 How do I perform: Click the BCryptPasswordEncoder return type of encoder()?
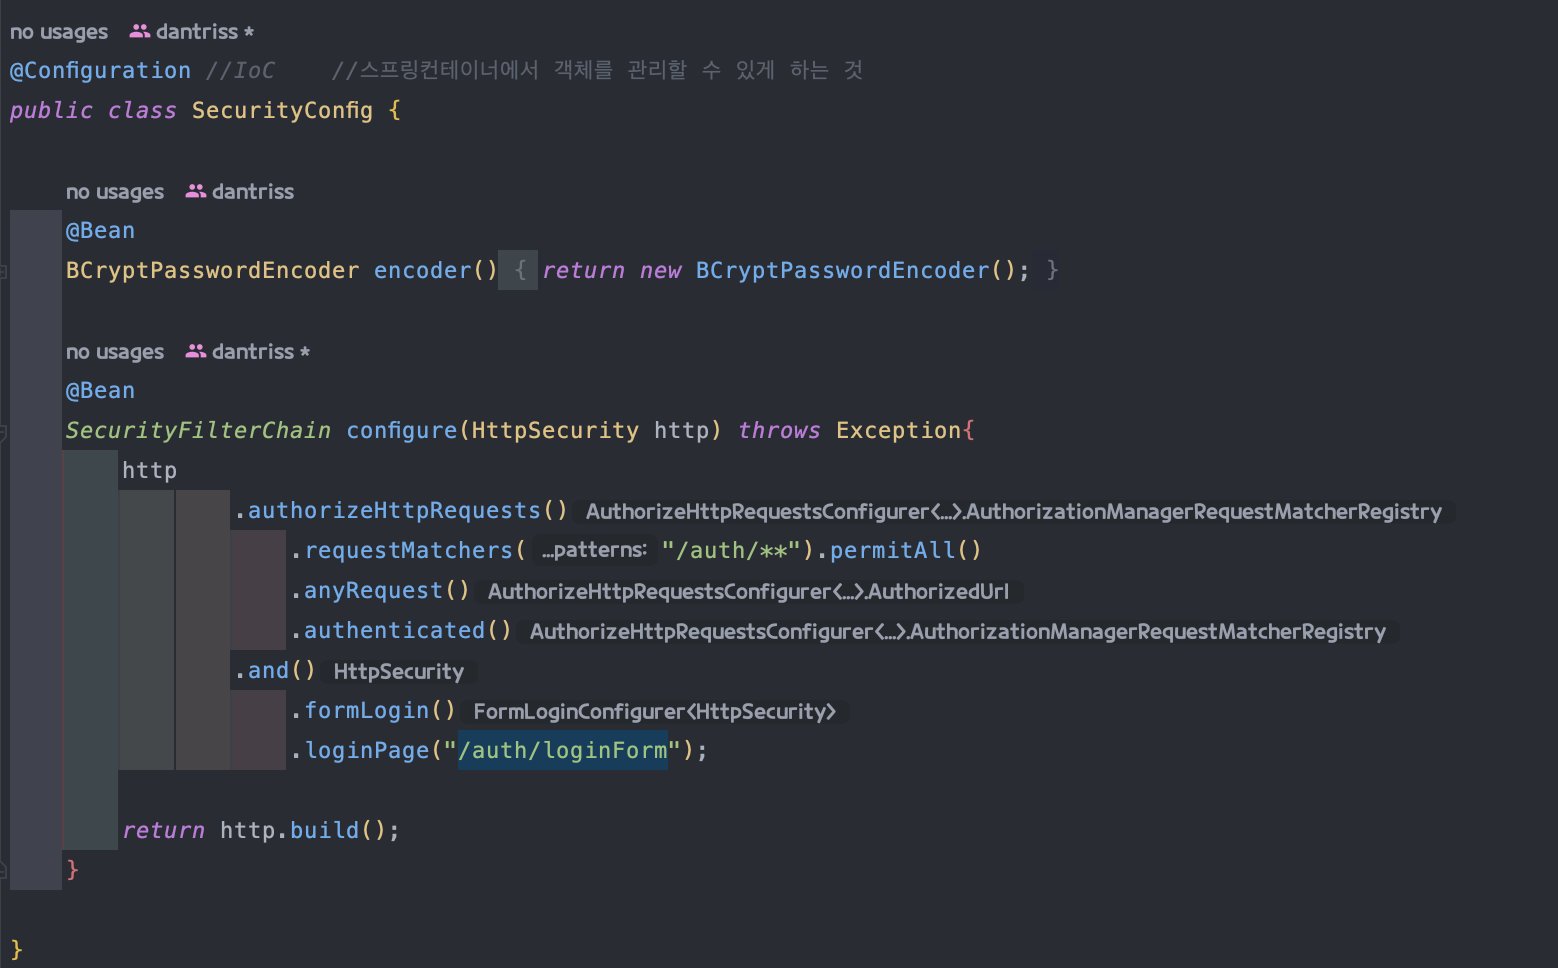tap(212, 271)
